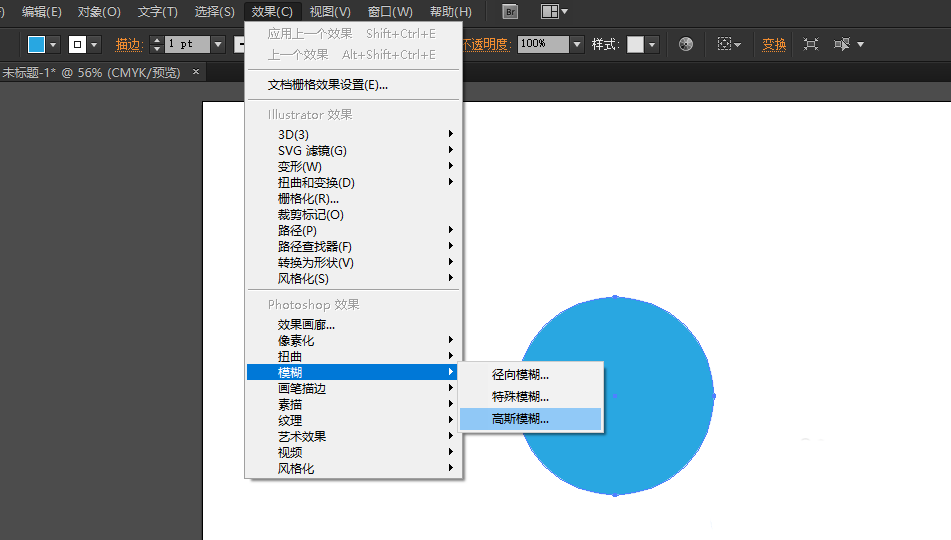
Task: Expand the 视频 submenu
Action: [353, 452]
